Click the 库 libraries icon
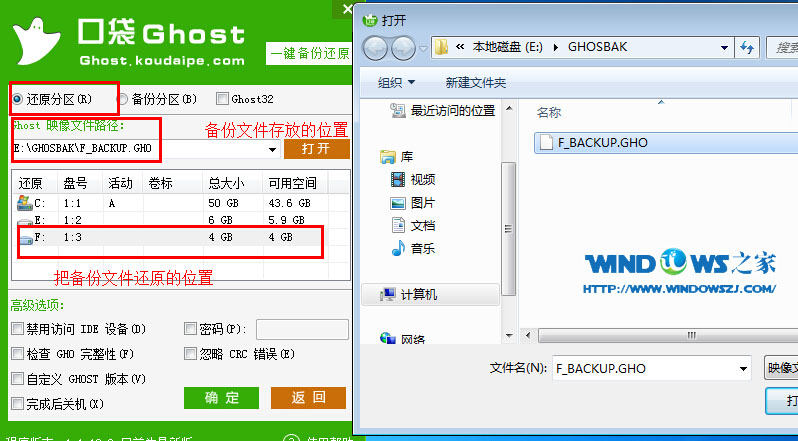Viewport: 798px width, 441px height. click(x=388, y=157)
